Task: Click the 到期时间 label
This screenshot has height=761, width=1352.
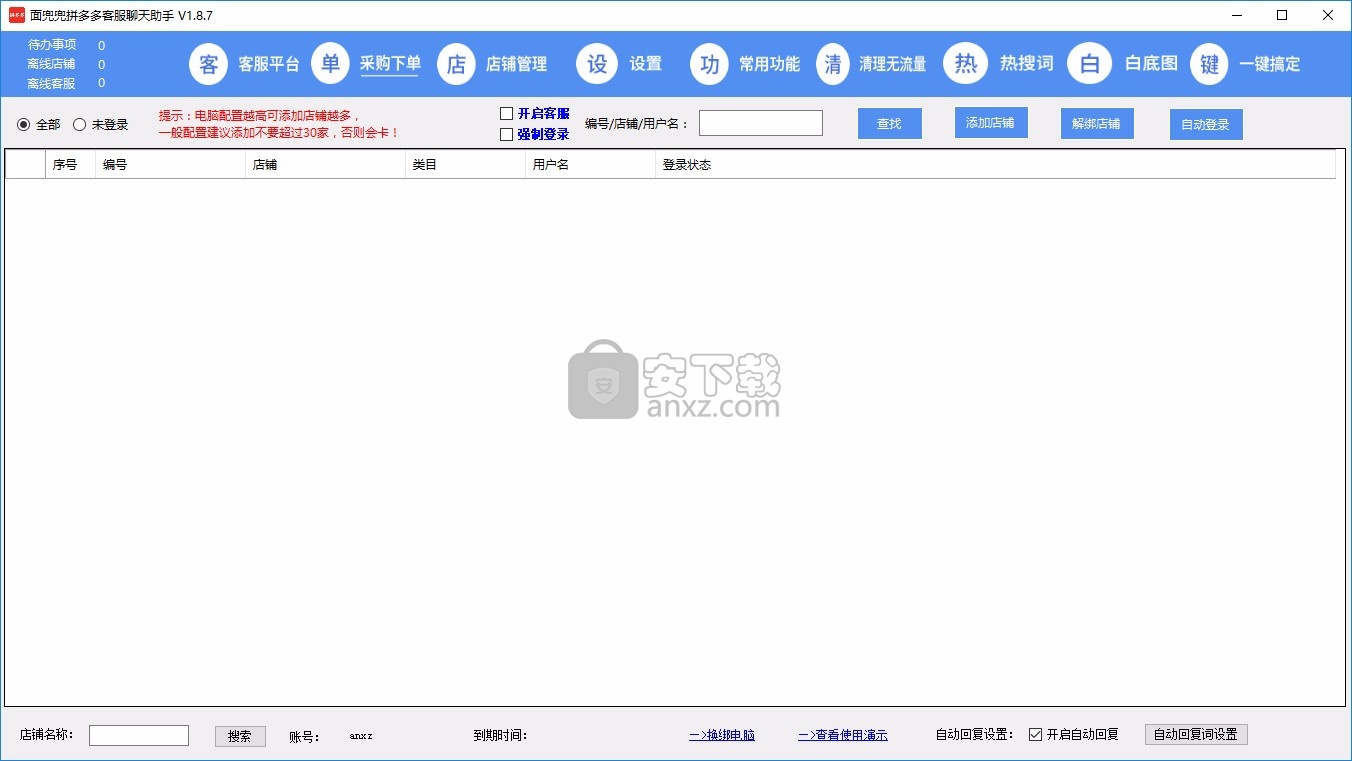Action: tap(500, 736)
